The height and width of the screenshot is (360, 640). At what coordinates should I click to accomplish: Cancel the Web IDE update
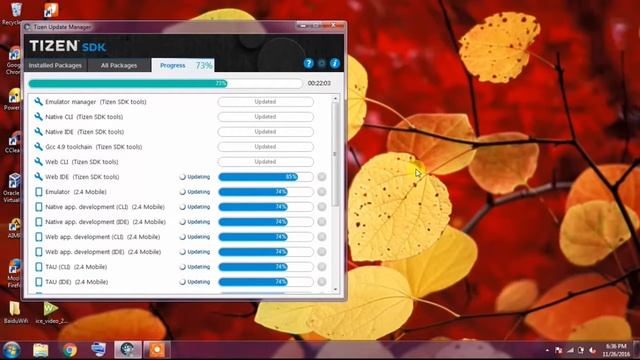coord(322,177)
